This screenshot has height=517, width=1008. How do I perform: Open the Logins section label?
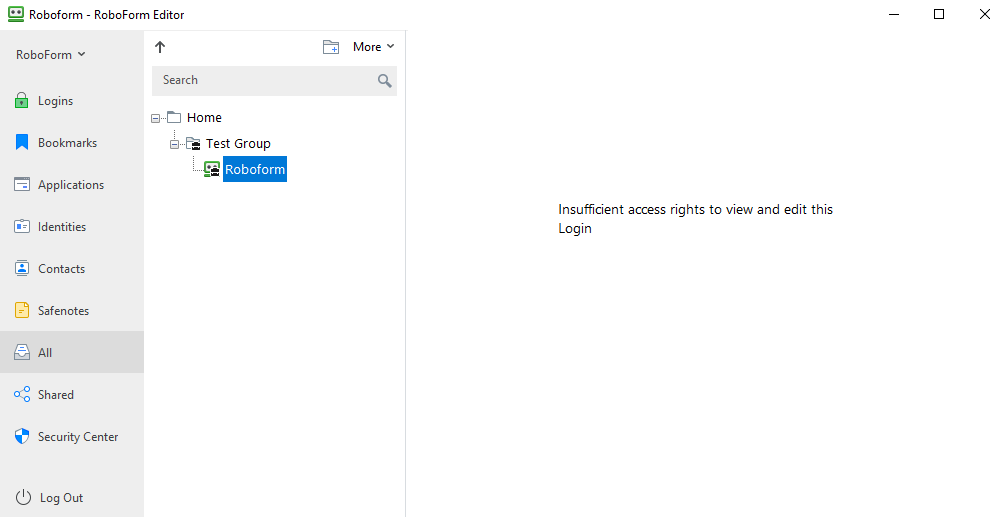coord(55,101)
